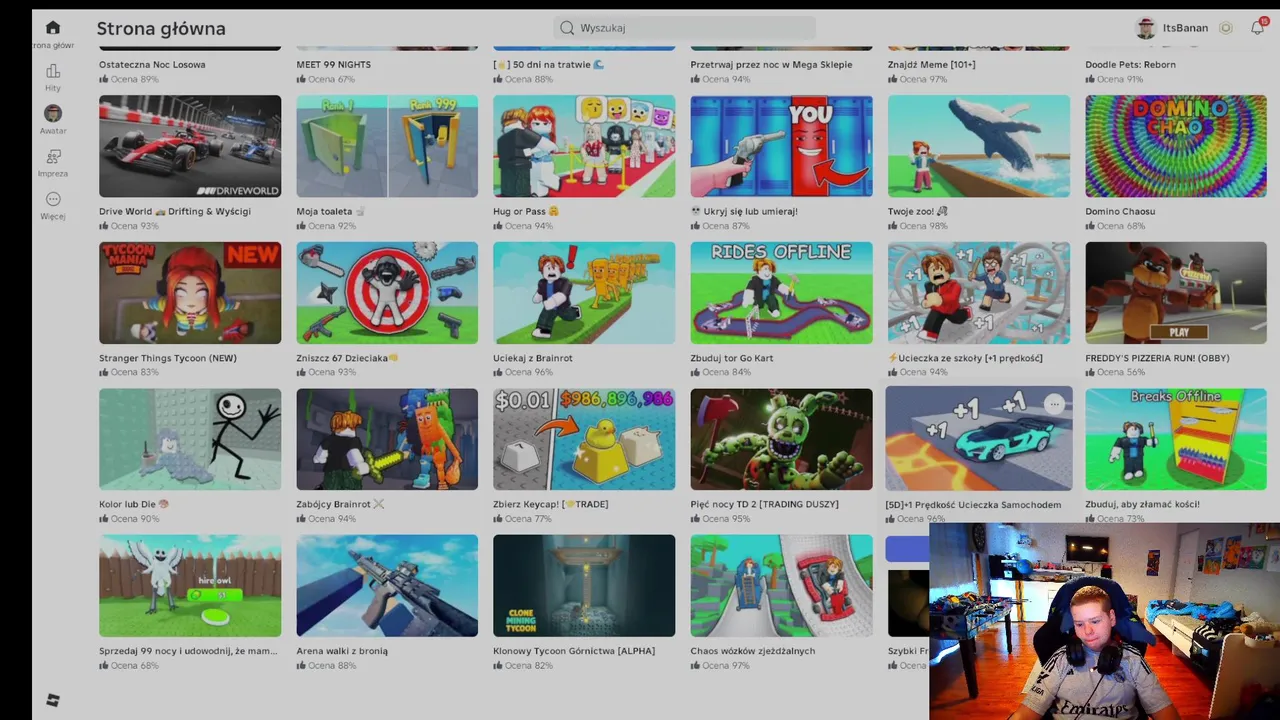This screenshot has width=1280, height=720.
Task: Open the Impreza party sidebar icon
Action: click(x=53, y=157)
